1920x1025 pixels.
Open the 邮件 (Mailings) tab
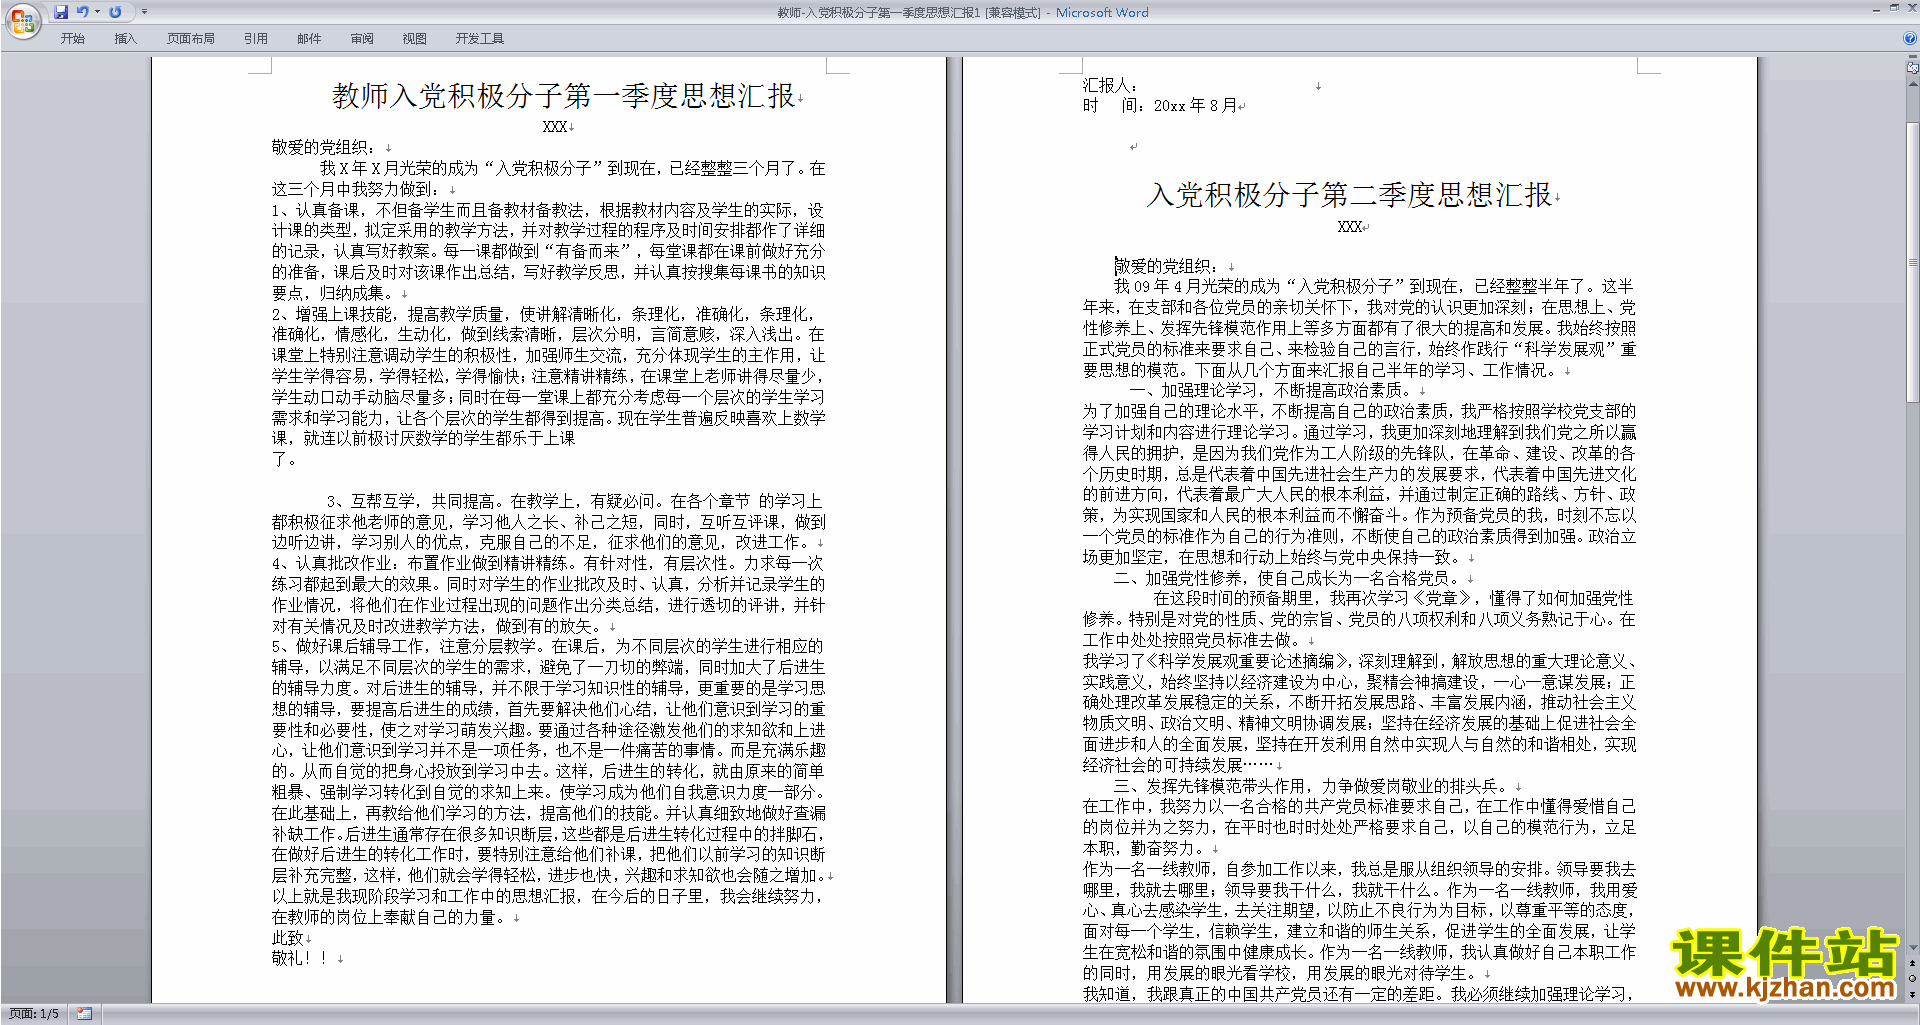(309, 38)
